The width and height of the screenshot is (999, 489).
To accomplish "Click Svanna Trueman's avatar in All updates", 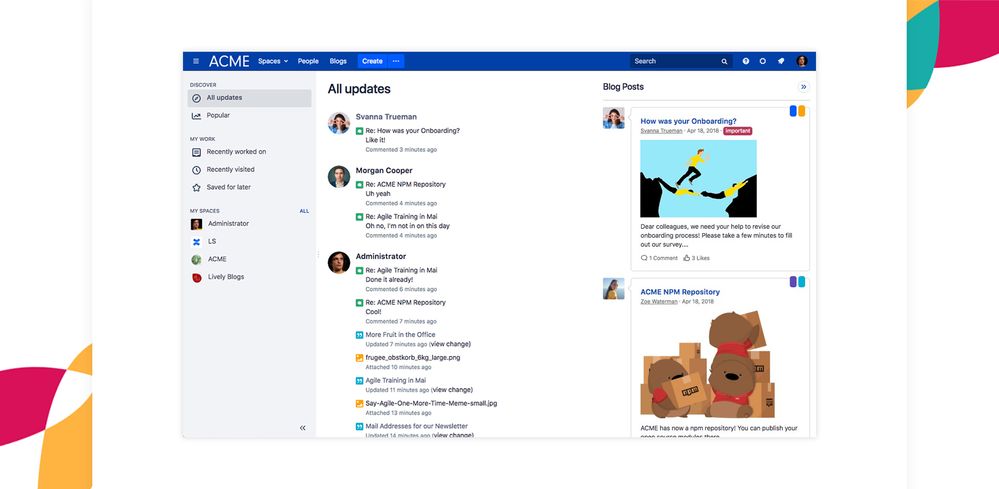I will click(339, 123).
